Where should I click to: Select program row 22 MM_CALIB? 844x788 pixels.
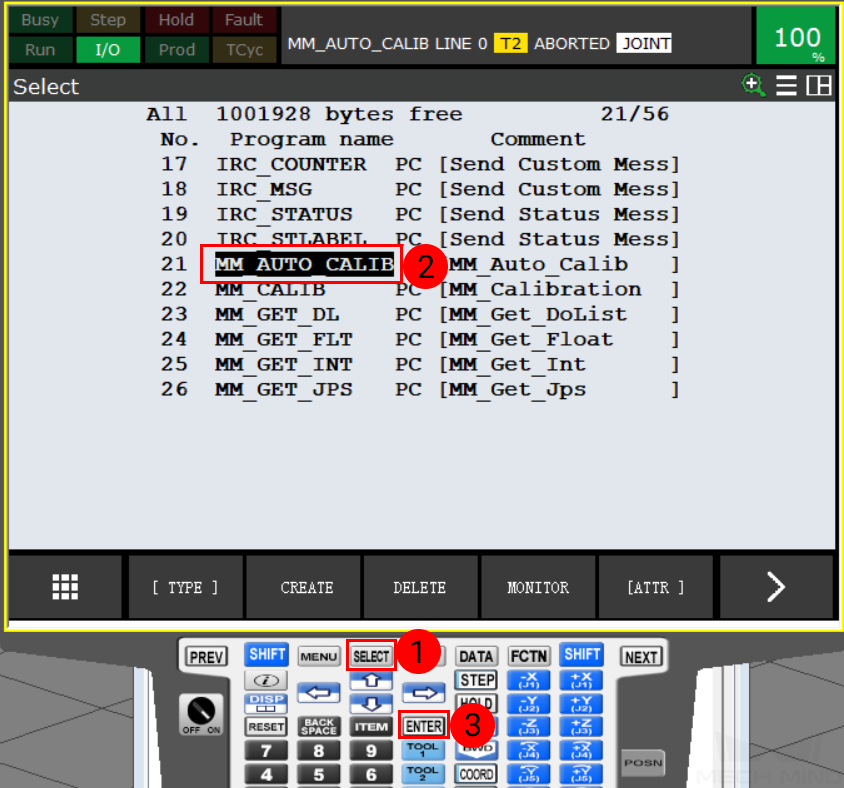(x=420, y=290)
